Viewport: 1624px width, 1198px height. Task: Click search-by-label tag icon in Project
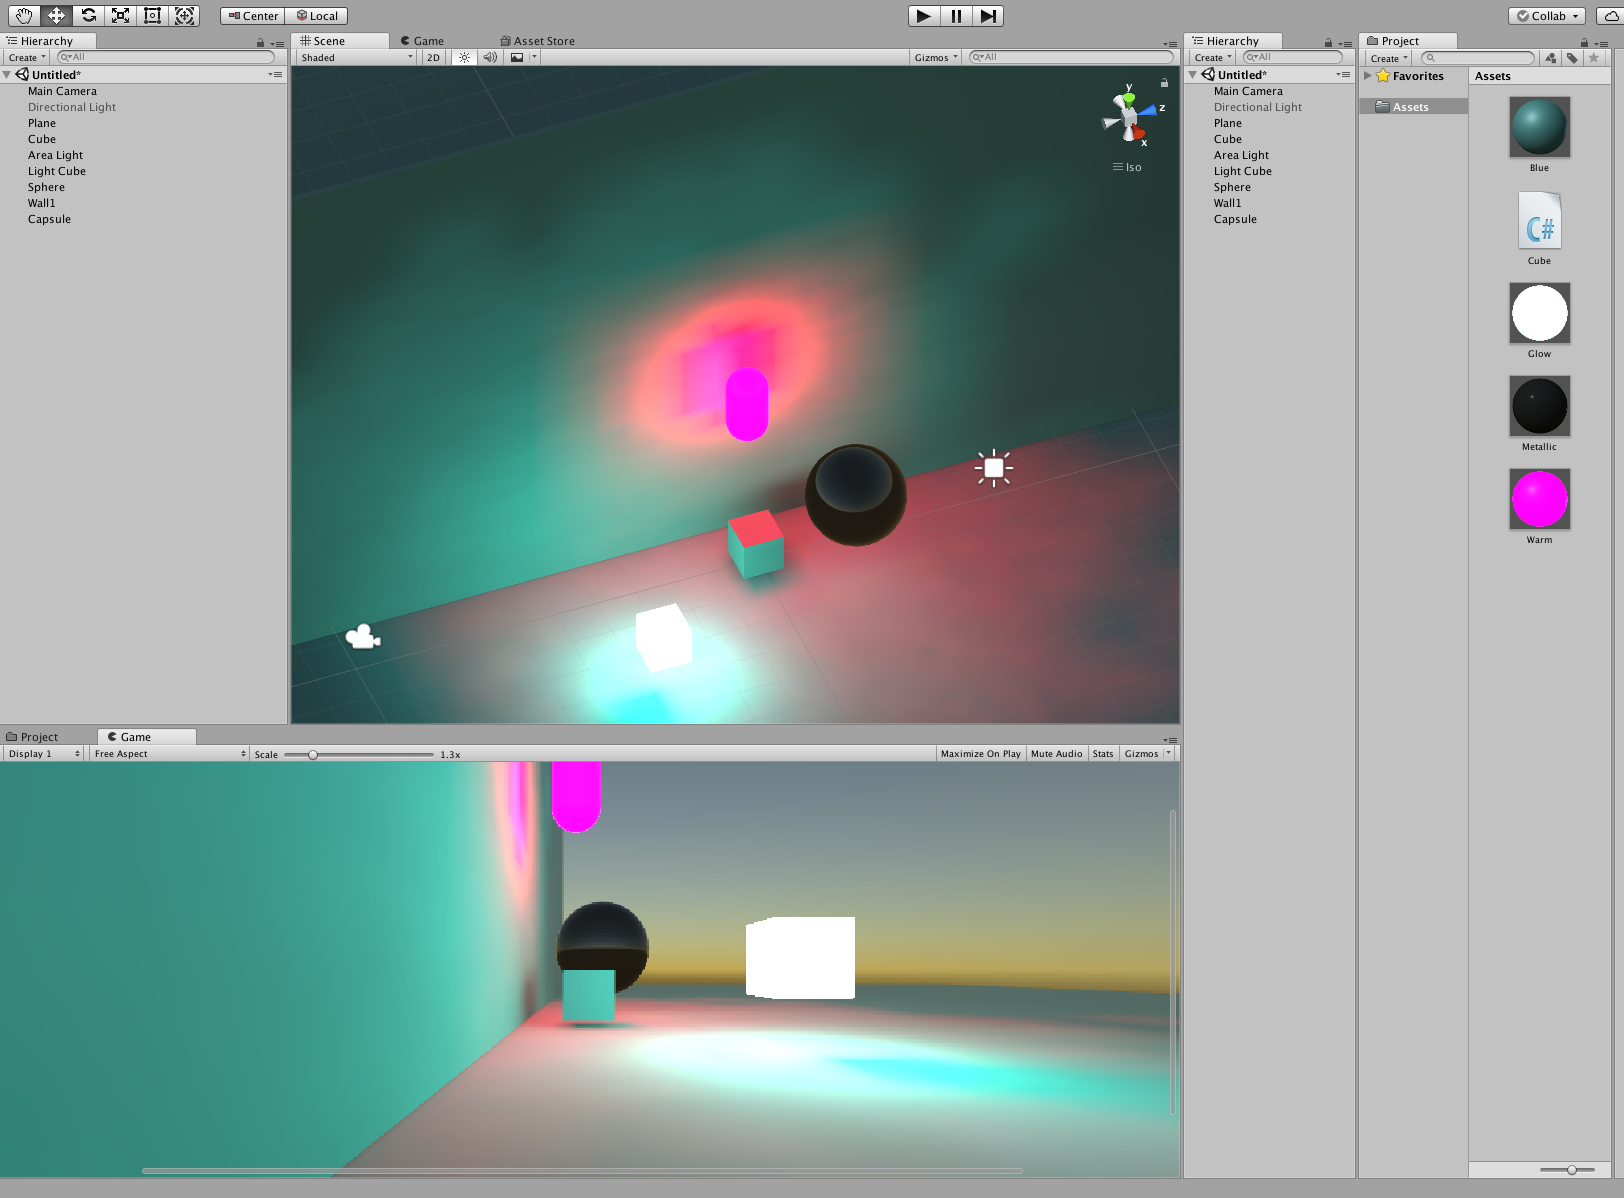pos(1572,58)
